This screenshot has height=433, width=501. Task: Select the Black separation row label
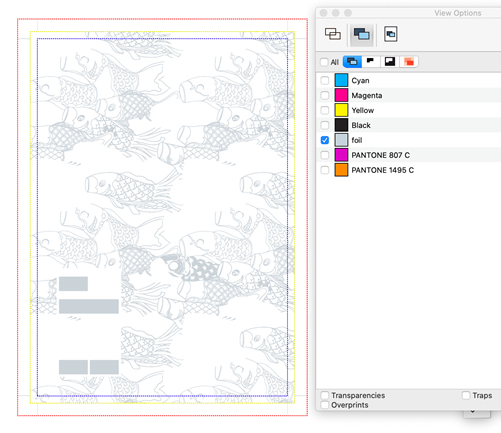(x=361, y=125)
